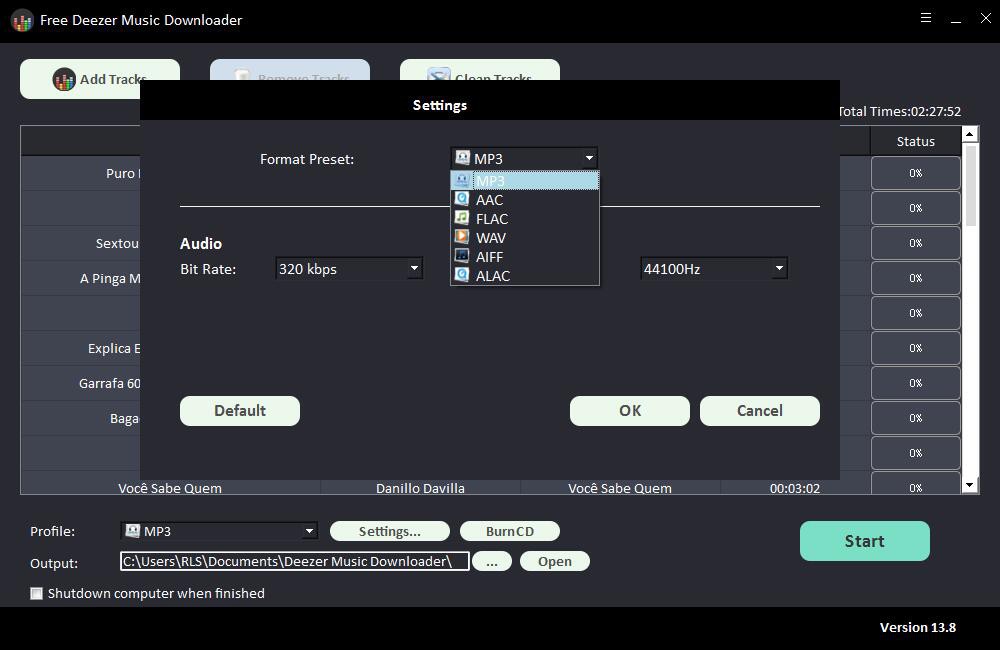Click the OK button in Settings
Image resolution: width=1000 pixels, height=650 pixels.
tap(629, 411)
